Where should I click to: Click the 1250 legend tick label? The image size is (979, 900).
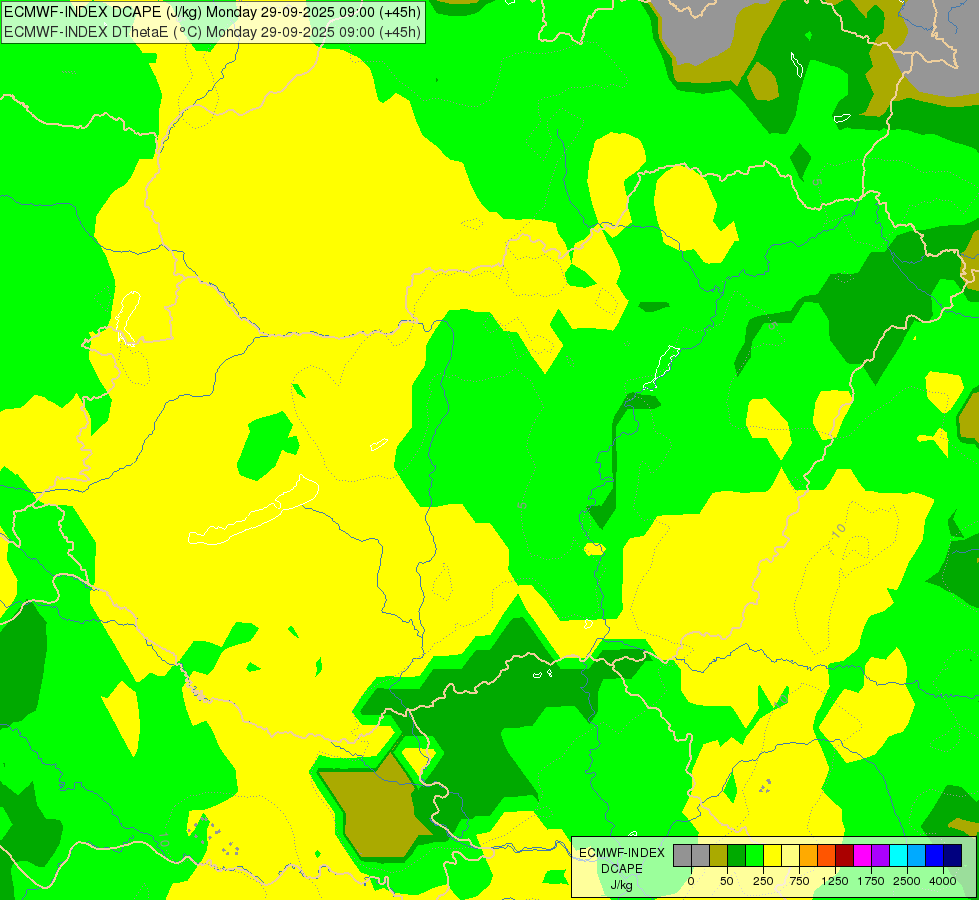(835, 881)
